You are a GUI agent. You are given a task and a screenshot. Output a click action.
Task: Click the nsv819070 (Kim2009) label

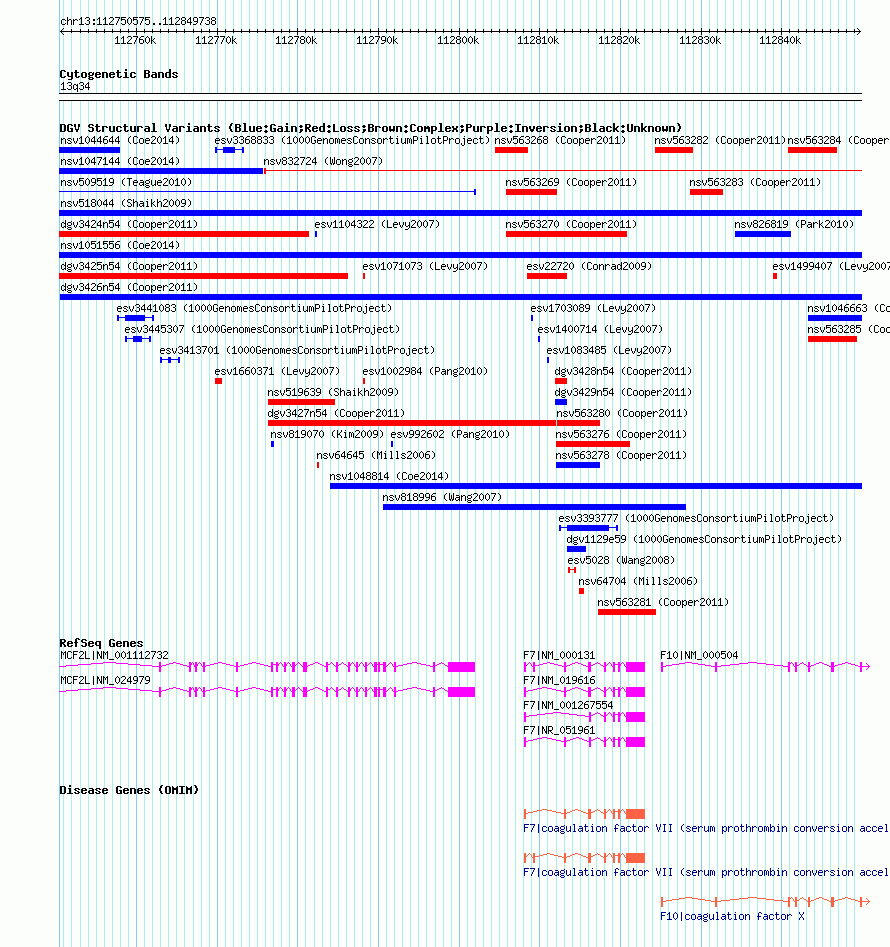click(327, 434)
